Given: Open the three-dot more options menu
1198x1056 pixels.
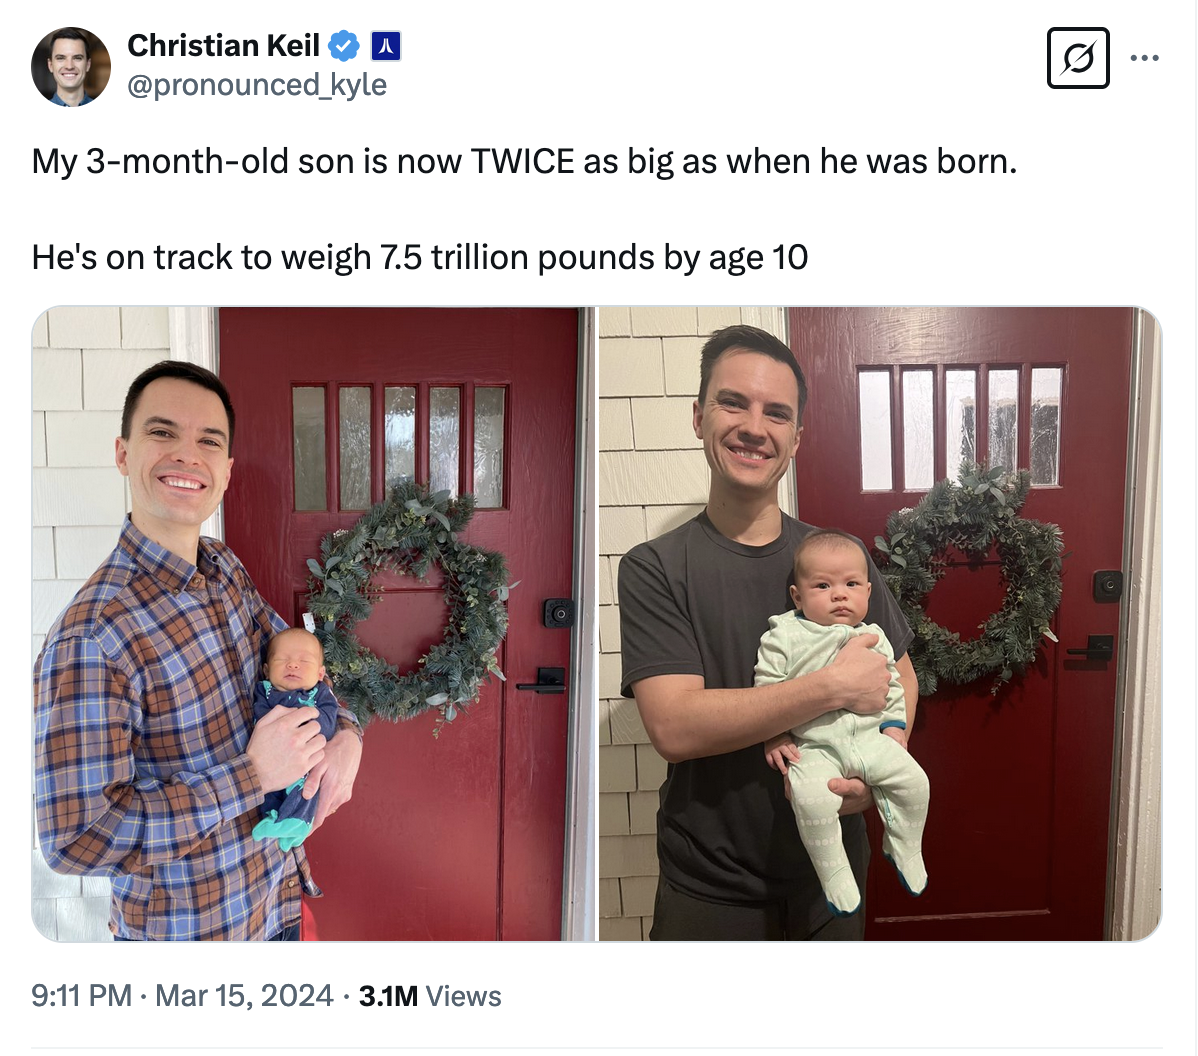Looking at the screenshot, I should [1144, 58].
